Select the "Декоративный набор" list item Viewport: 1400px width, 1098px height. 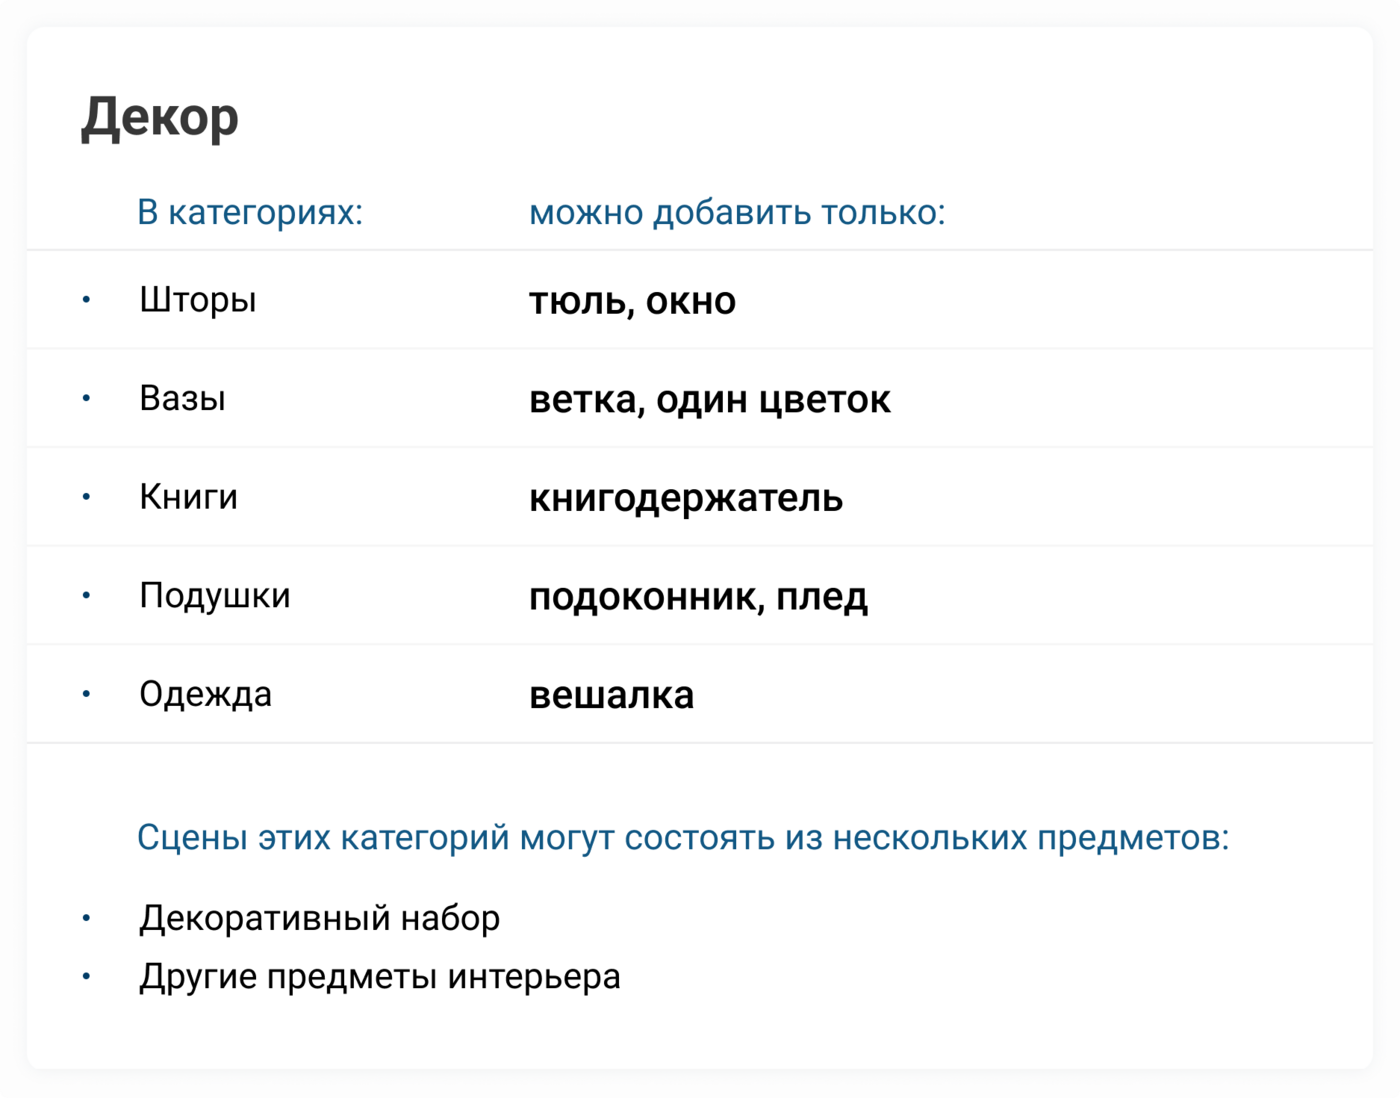point(319,918)
